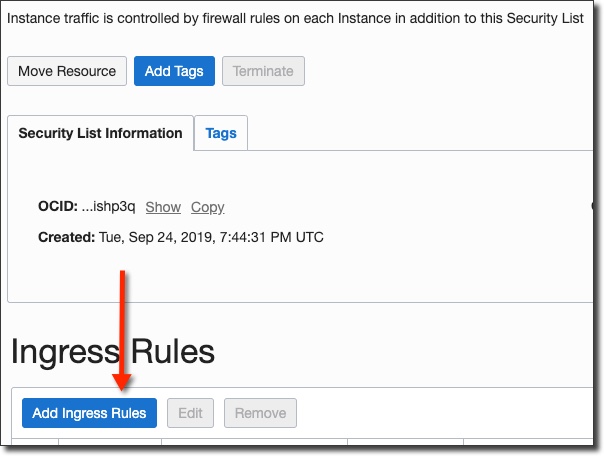Click the greyed-out Terminate button
This screenshot has height=456, width=604.
point(264,71)
